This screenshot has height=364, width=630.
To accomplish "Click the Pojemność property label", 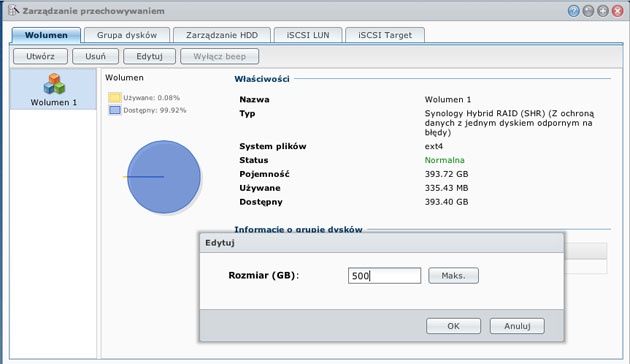I will tap(264, 174).
